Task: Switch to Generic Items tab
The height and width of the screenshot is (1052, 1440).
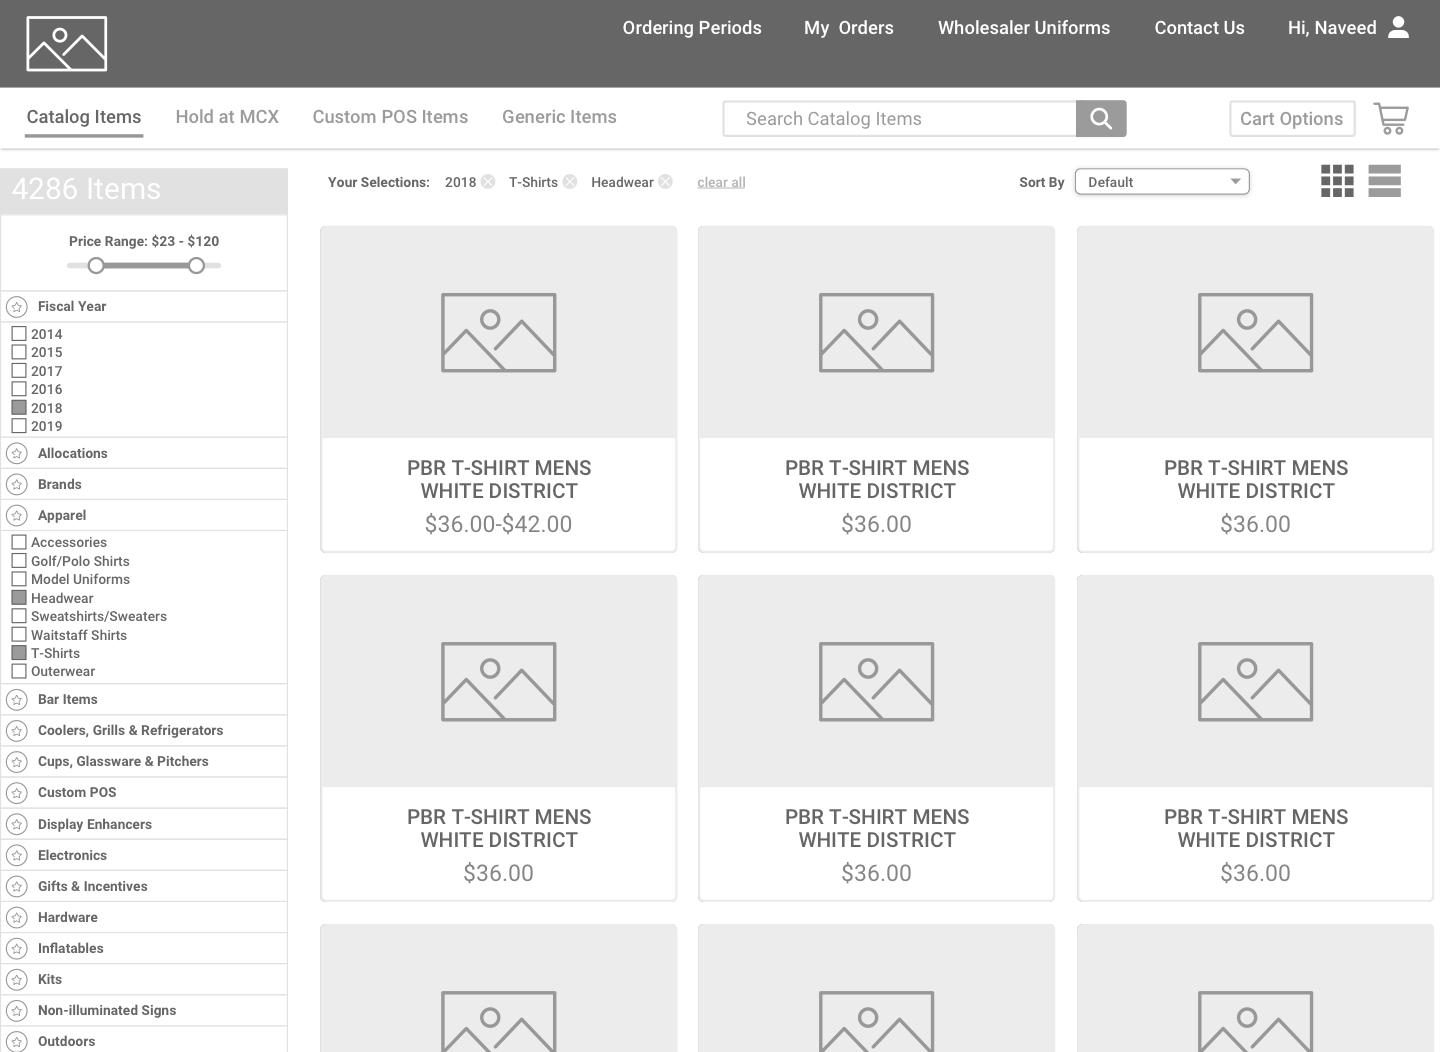Action: pos(559,117)
